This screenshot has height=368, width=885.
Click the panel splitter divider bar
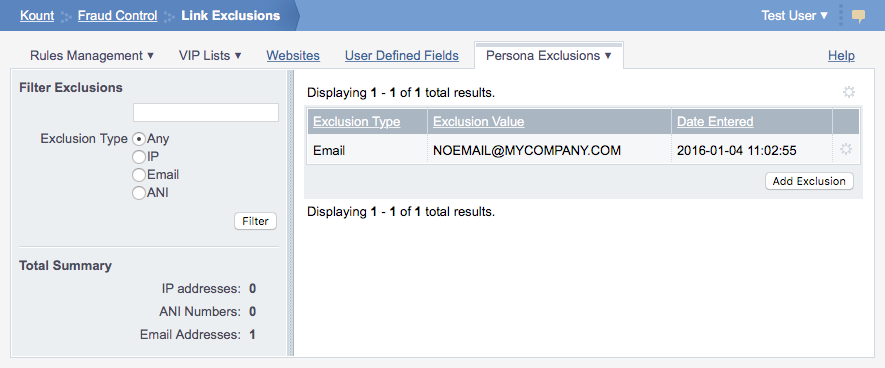pyautogui.click(x=291, y=213)
